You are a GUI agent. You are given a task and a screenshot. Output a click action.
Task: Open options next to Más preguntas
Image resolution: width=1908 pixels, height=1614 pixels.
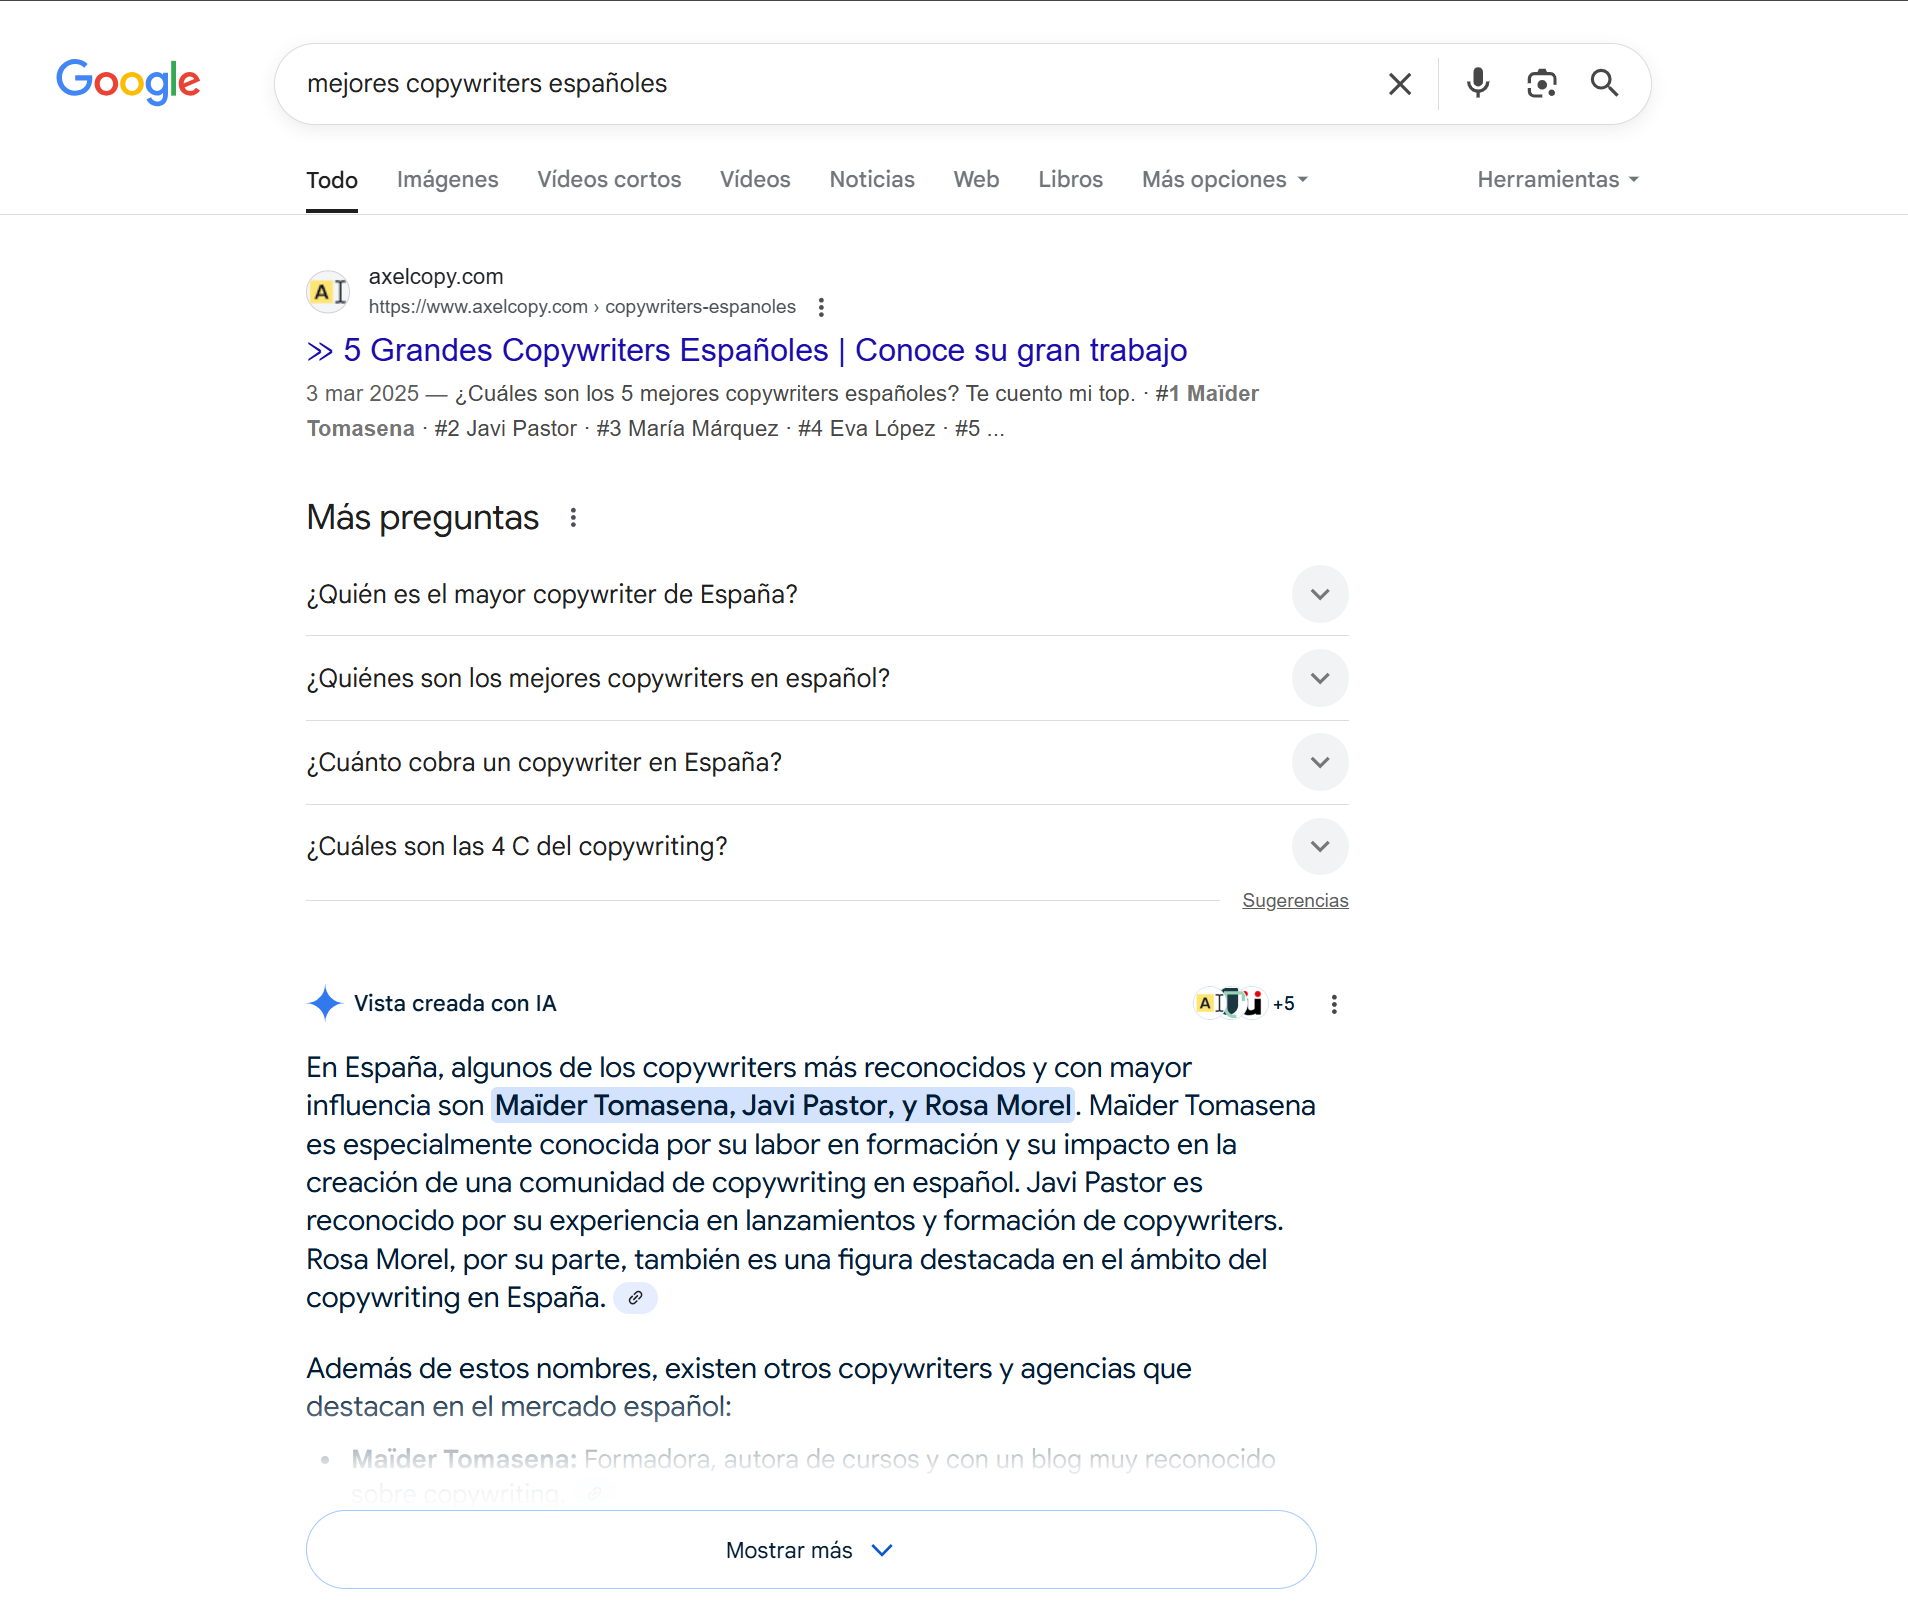(x=573, y=518)
